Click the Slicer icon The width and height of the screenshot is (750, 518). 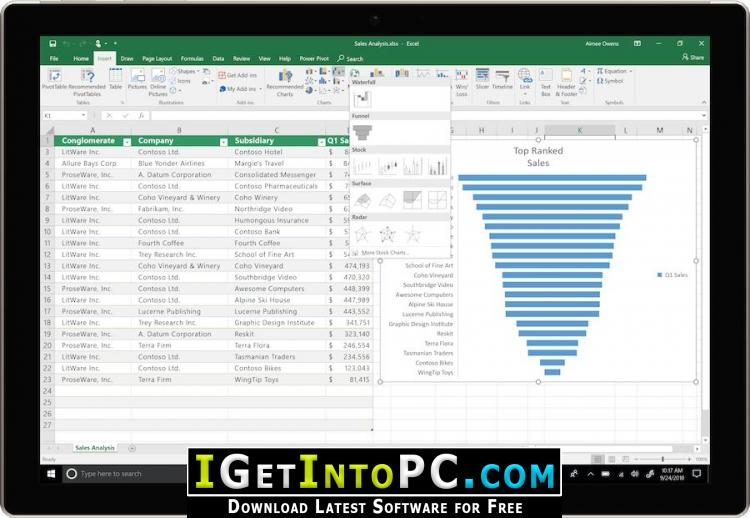(482, 79)
